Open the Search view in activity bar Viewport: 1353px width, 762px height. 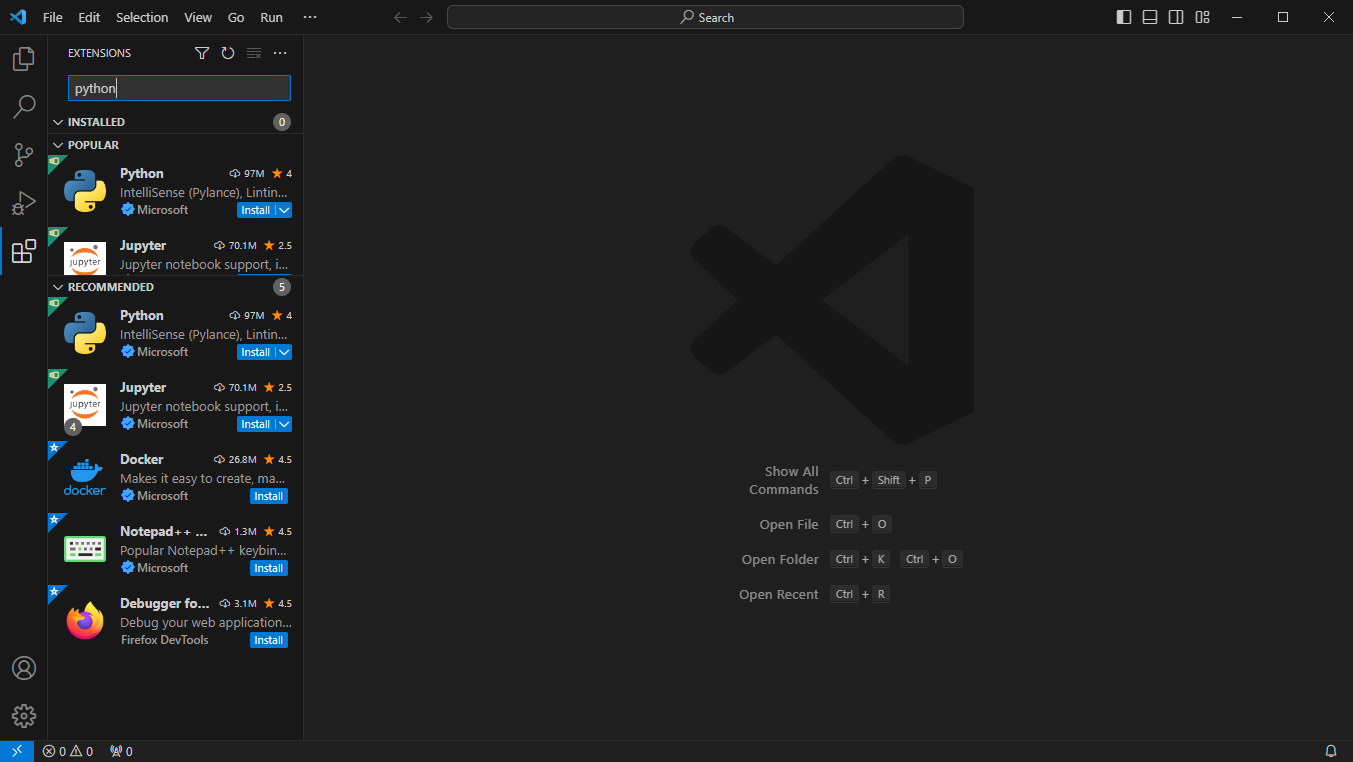click(24, 107)
